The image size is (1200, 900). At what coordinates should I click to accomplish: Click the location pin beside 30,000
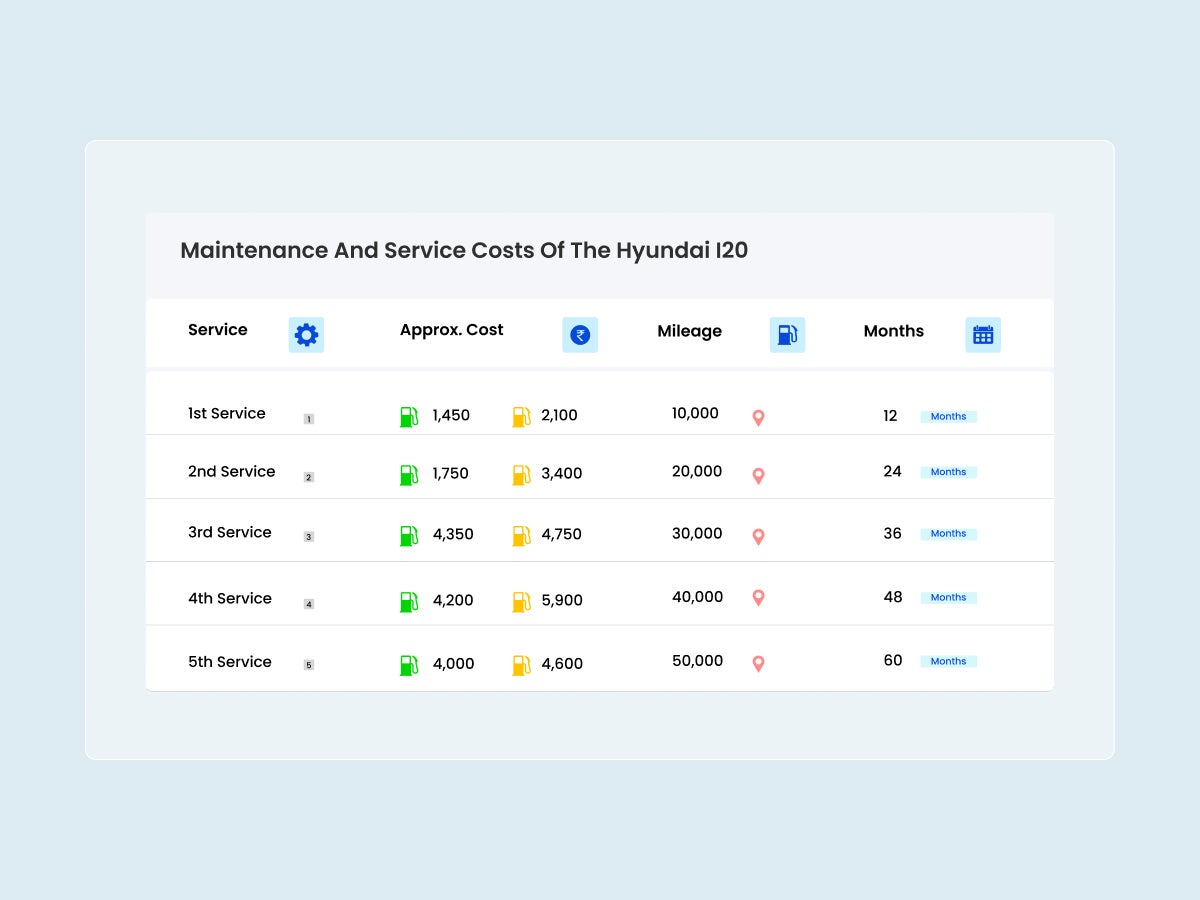[x=758, y=537]
